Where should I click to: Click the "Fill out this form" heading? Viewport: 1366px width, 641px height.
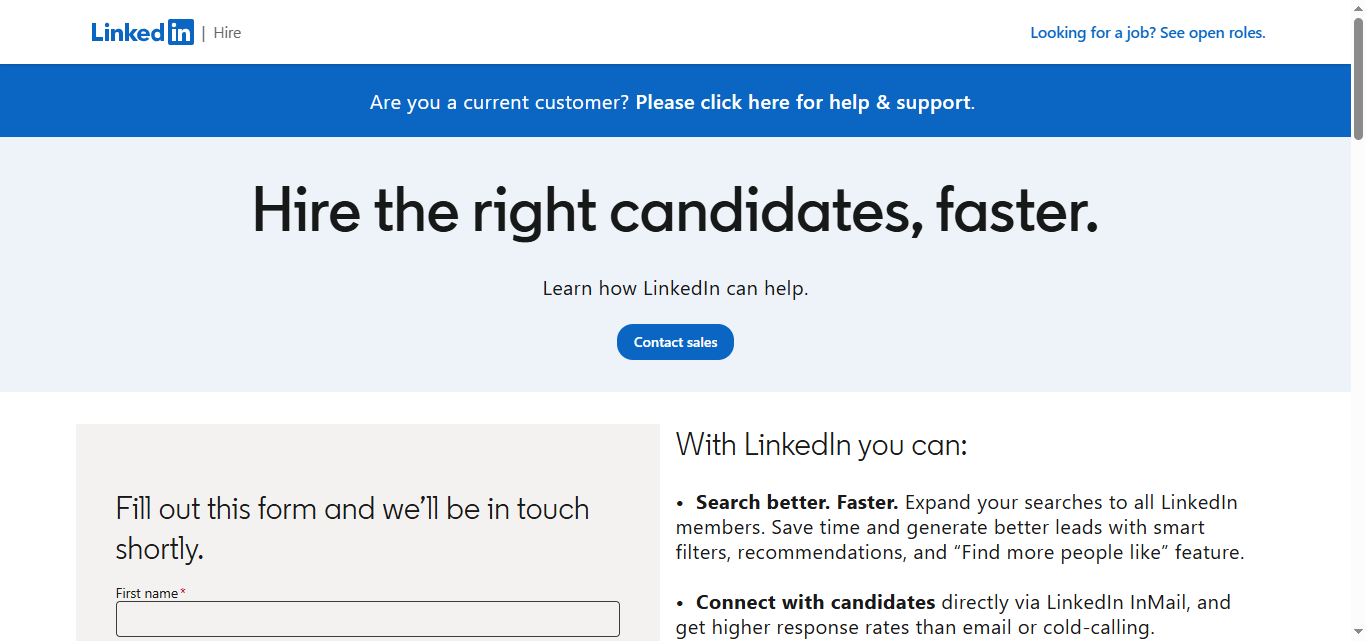pyautogui.click(x=353, y=530)
